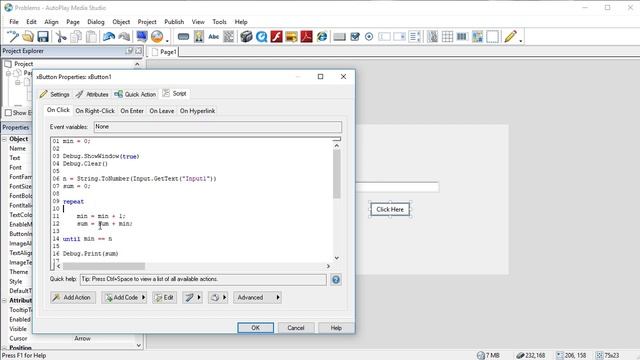Insert a RadioButton object from toolbar
This screenshot has height=360, width=640.
tap(369, 37)
